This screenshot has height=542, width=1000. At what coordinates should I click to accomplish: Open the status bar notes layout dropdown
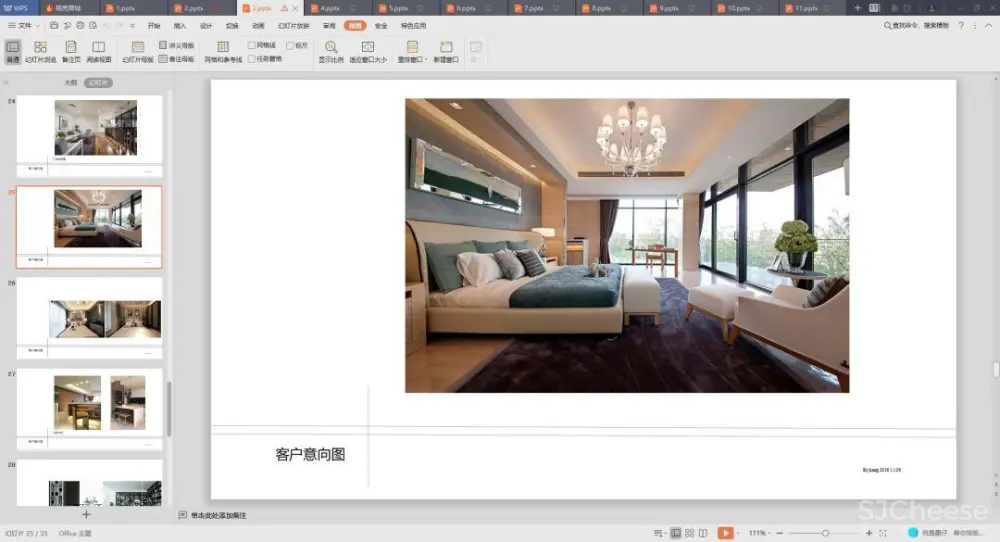[x=659, y=533]
